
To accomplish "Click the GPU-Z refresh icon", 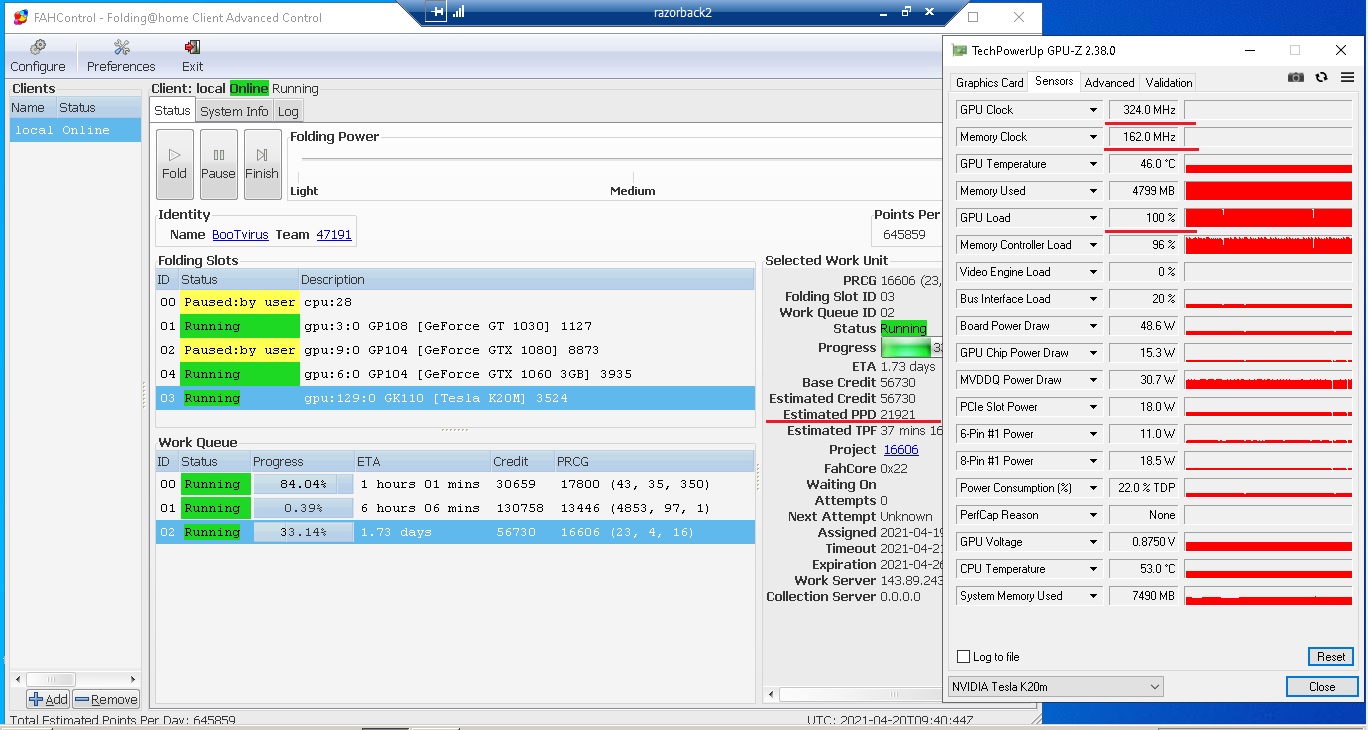I will point(1321,77).
